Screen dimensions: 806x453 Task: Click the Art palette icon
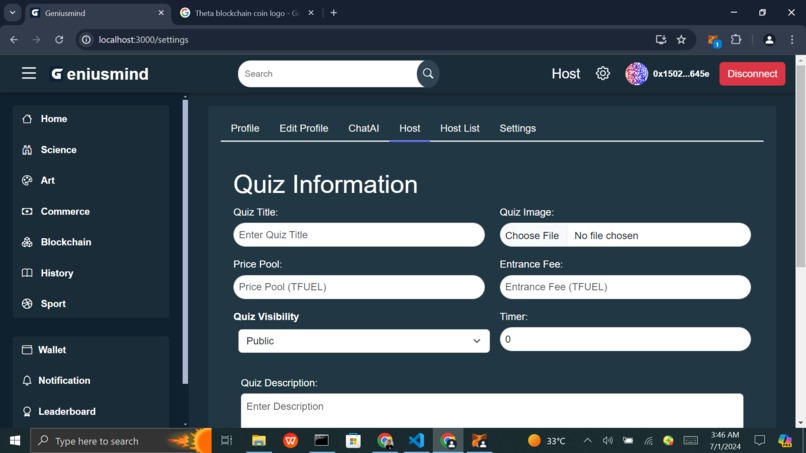click(27, 180)
